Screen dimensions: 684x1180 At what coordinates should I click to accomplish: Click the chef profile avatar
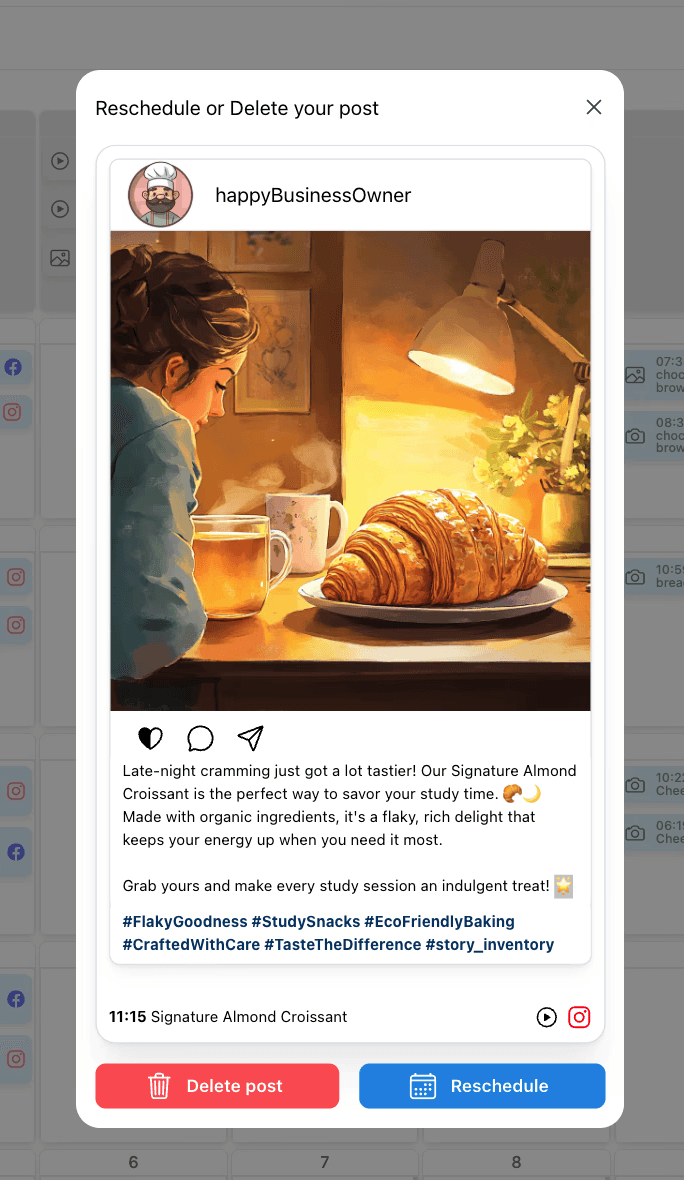click(x=160, y=195)
